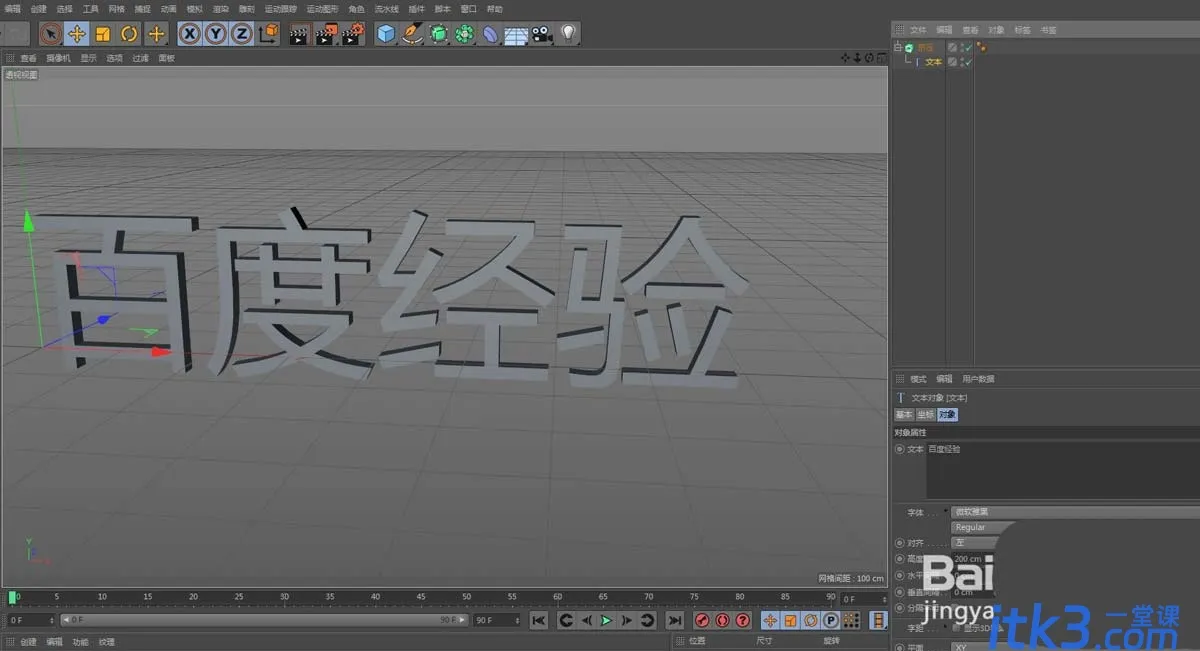Open the generators subdivision icon
1200x651 pixels.
coord(438,34)
